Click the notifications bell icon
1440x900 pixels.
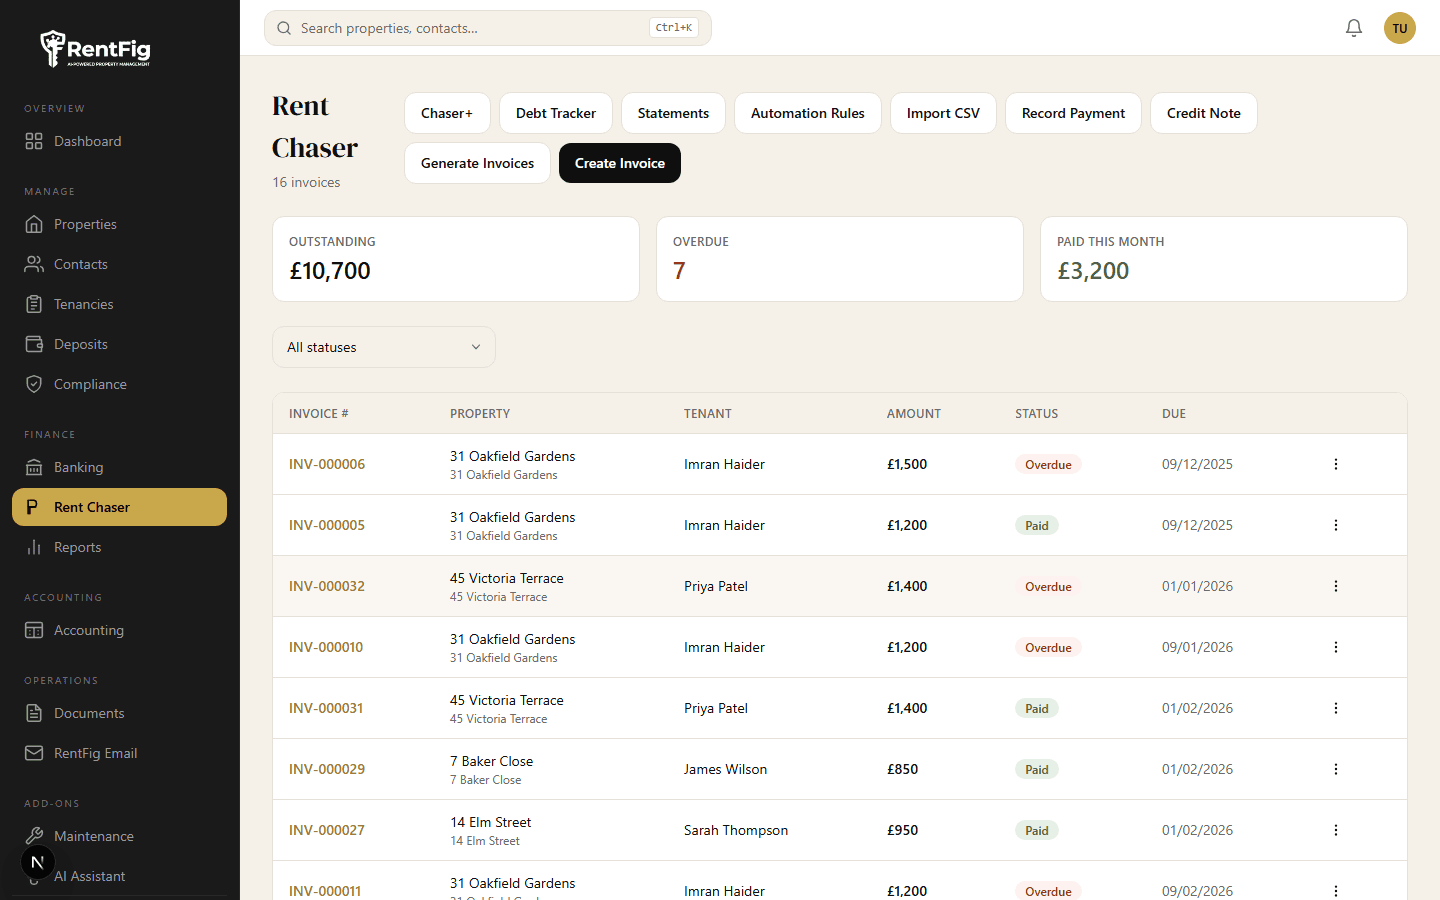pyautogui.click(x=1353, y=28)
